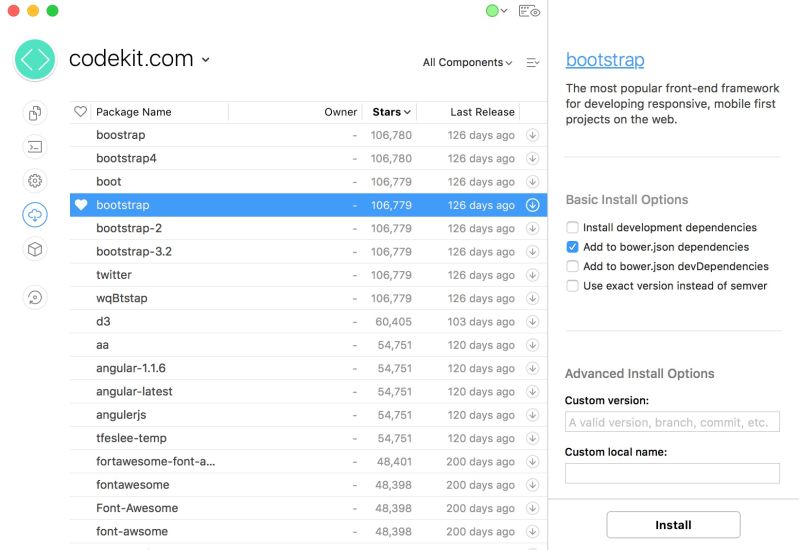Select the angulerjs package row
This screenshot has height=550, width=799.
(308, 415)
